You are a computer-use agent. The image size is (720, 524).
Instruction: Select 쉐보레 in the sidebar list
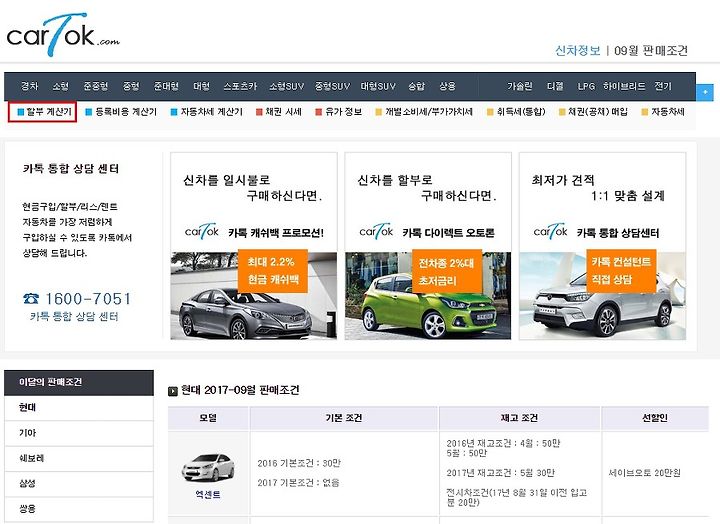pos(79,458)
